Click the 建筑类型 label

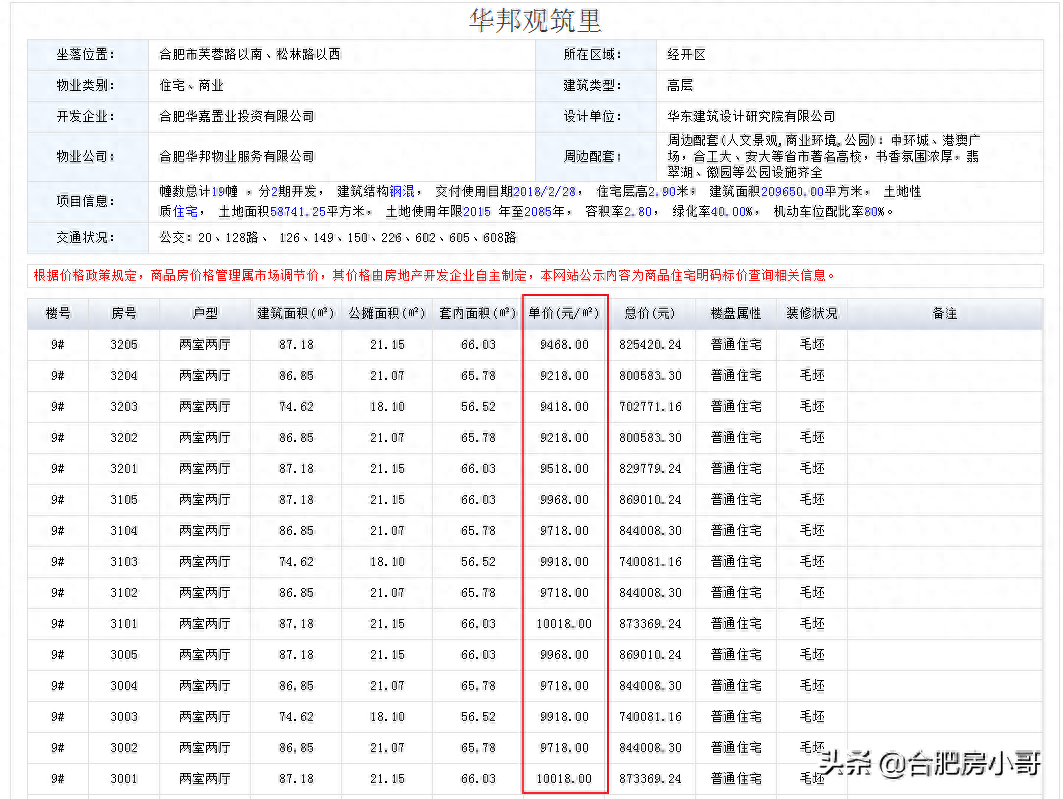click(593, 85)
